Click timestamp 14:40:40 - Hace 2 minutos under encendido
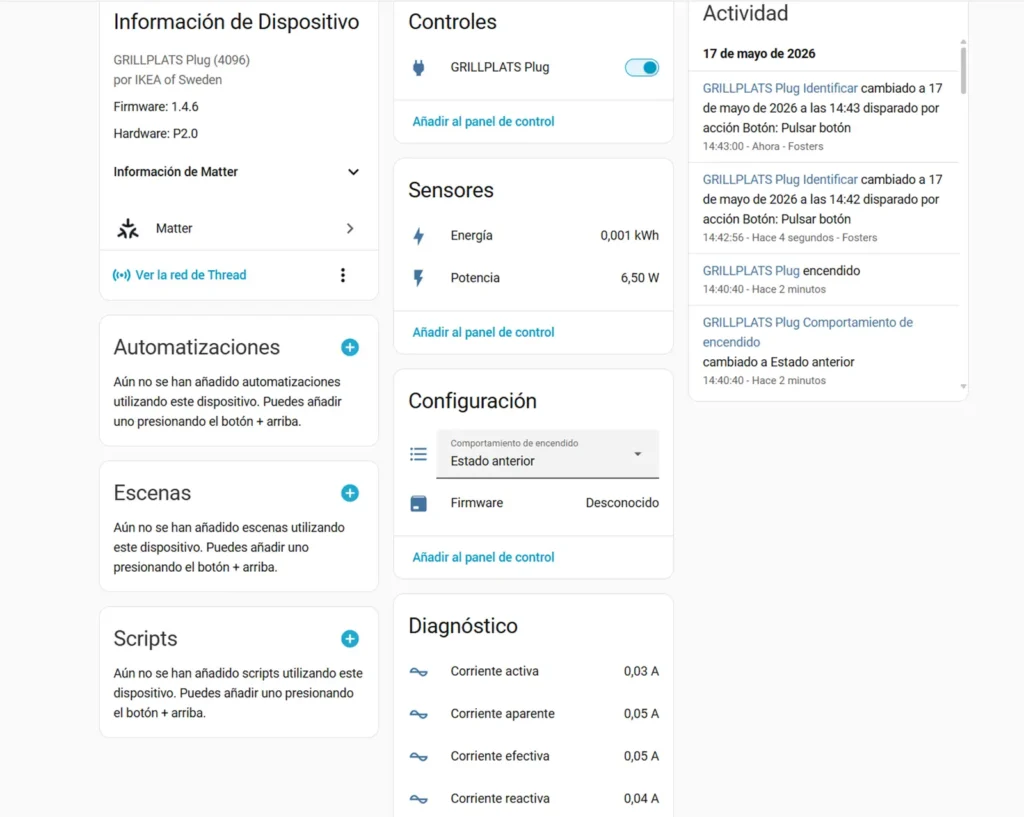Screen dimensions: 1024x817 point(764,289)
